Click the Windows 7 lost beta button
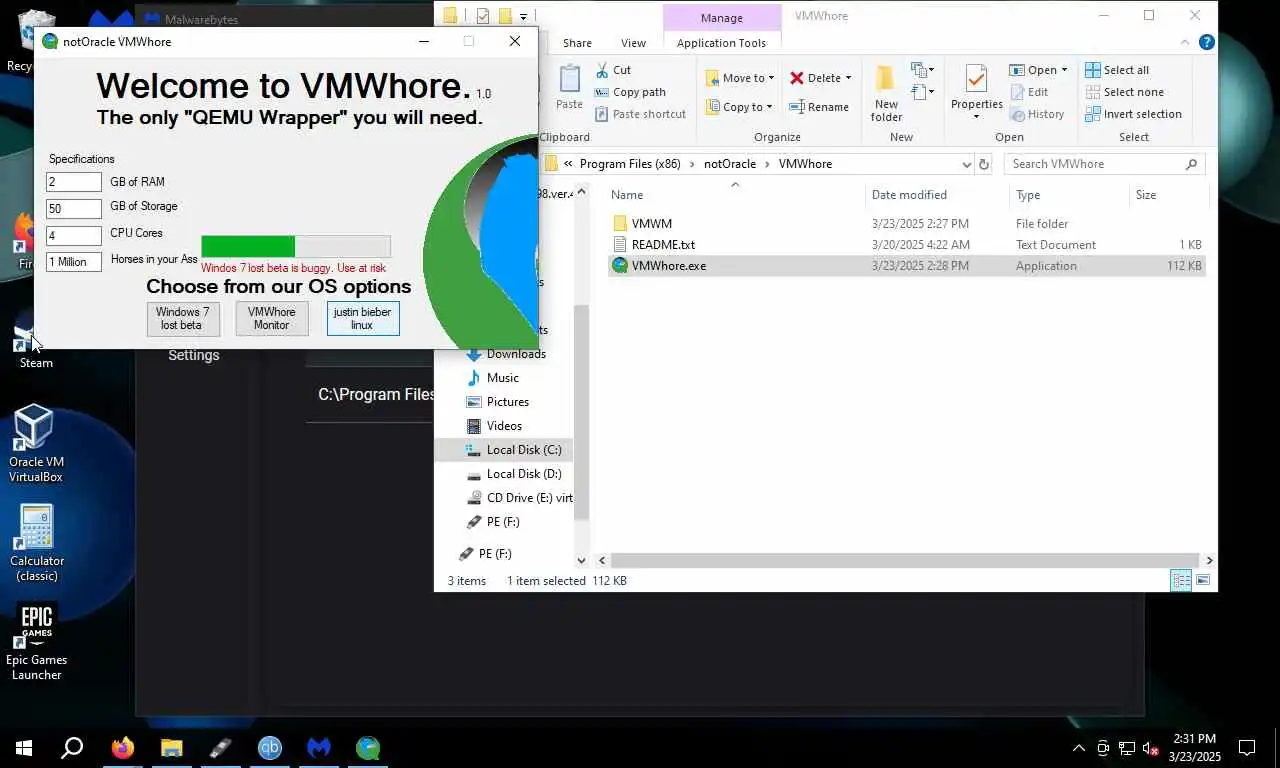 pos(182,318)
